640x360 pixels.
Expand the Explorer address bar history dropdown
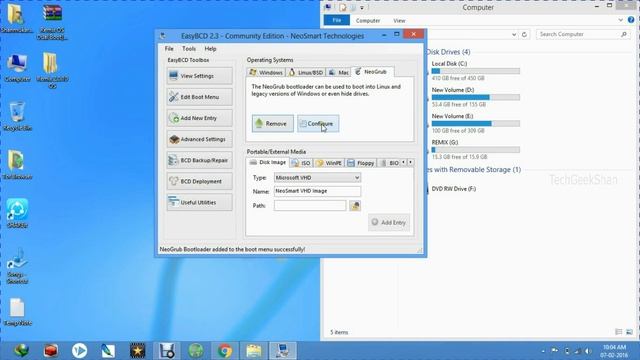pyautogui.click(x=514, y=35)
